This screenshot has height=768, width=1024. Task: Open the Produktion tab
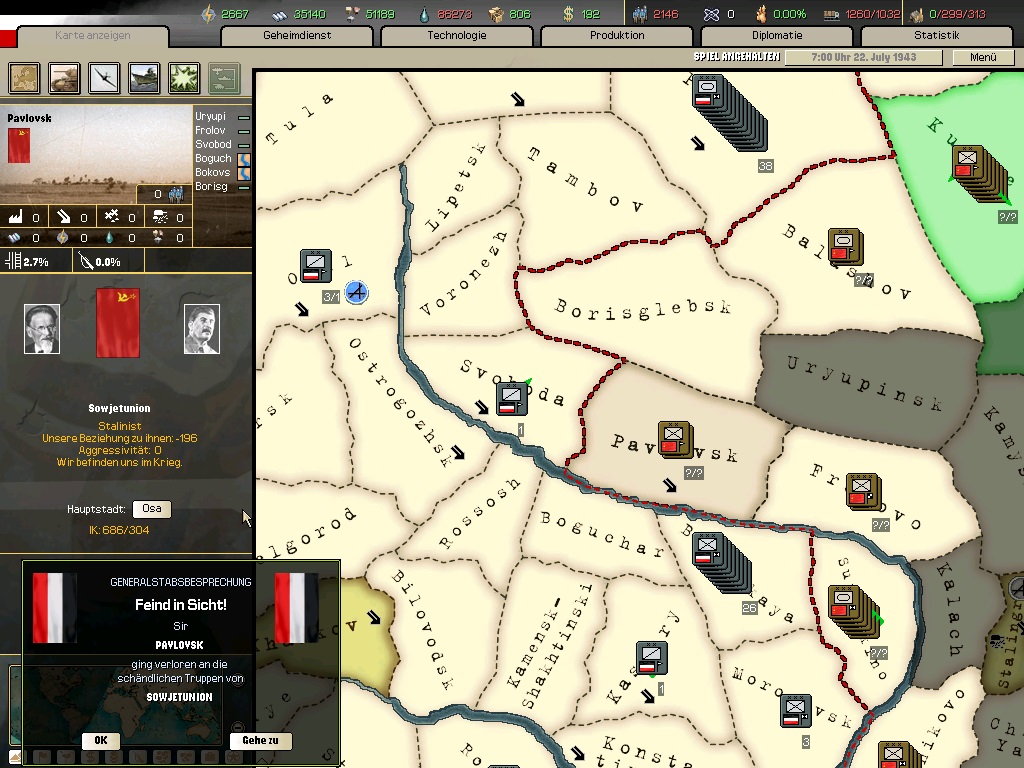617,35
